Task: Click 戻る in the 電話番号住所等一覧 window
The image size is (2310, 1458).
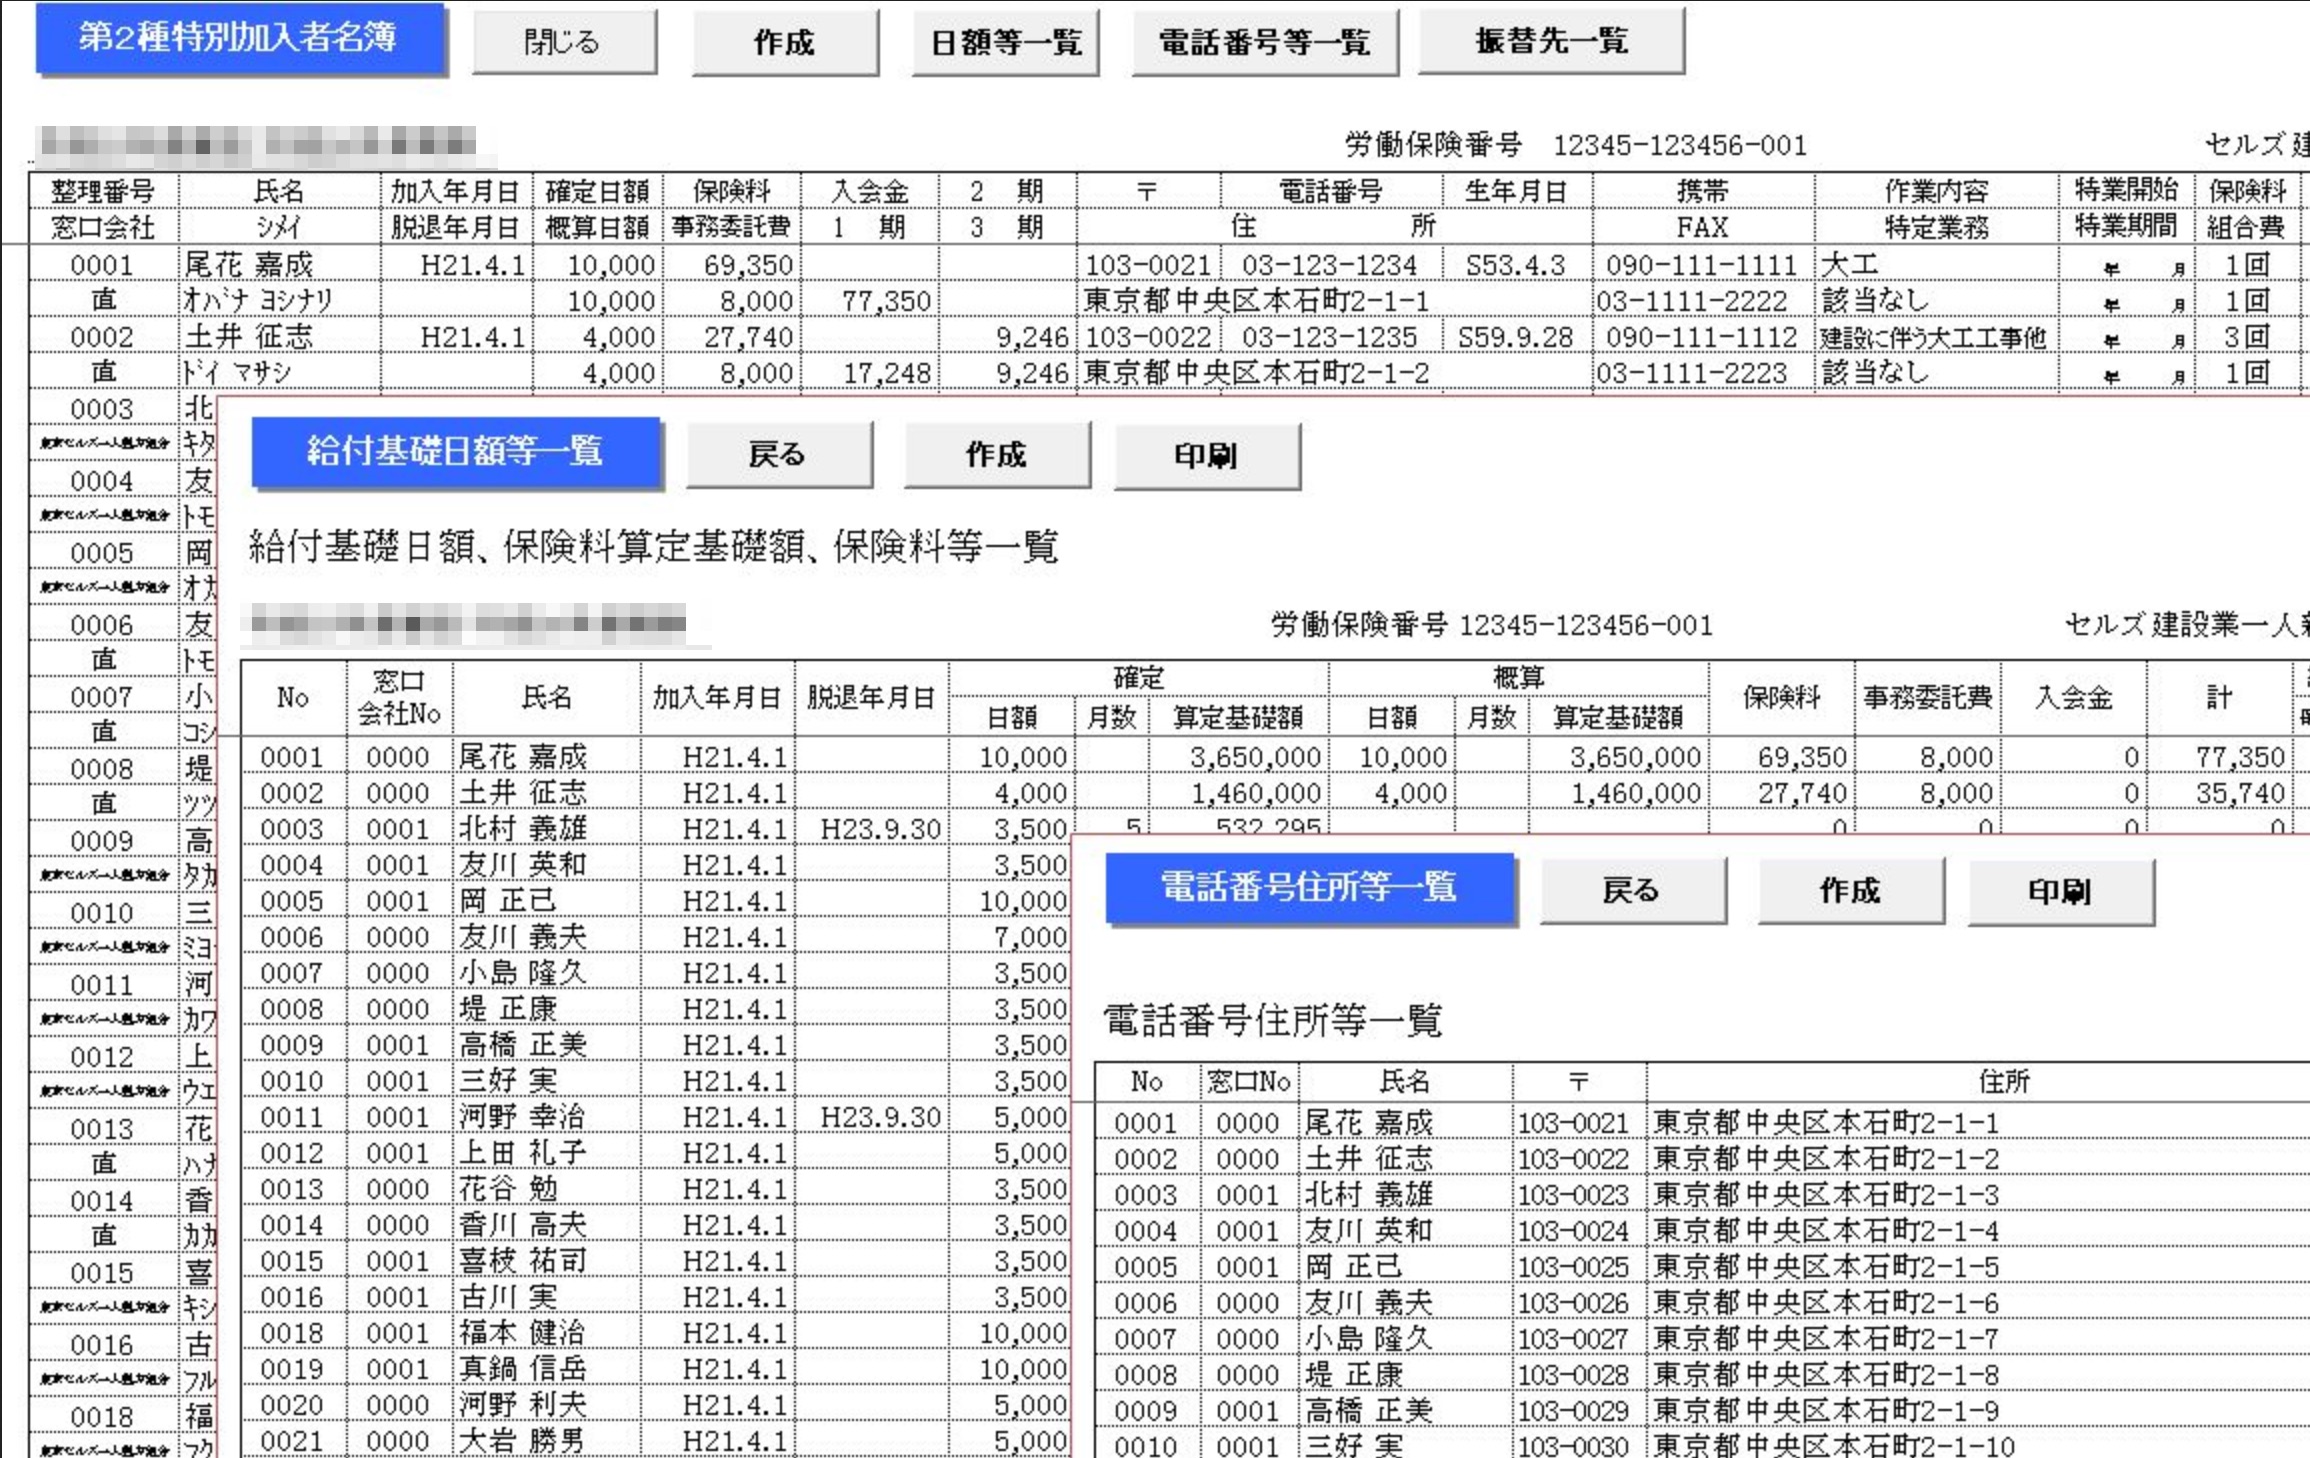Action: click(x=1633, y=891)
